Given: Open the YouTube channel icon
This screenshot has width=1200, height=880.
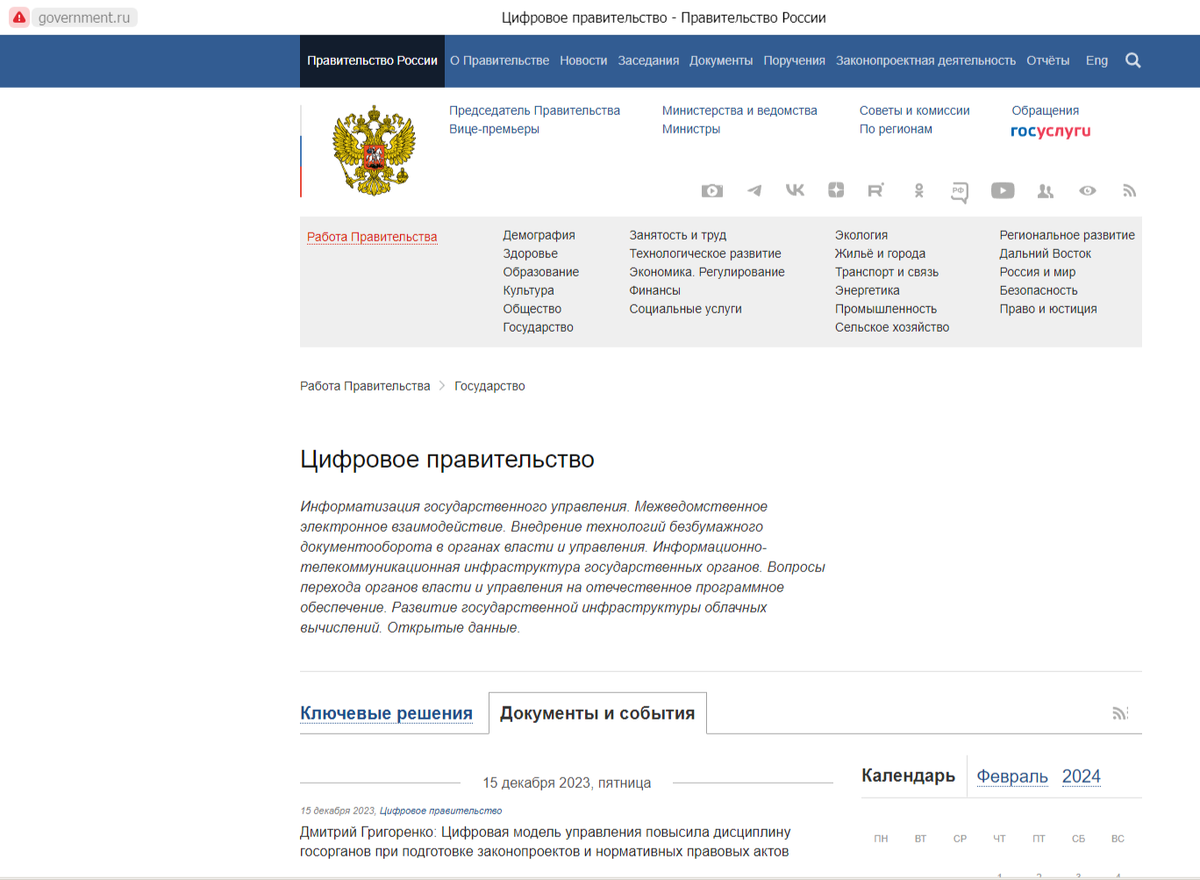Looking at the screenshot, I should (1002, 190).
